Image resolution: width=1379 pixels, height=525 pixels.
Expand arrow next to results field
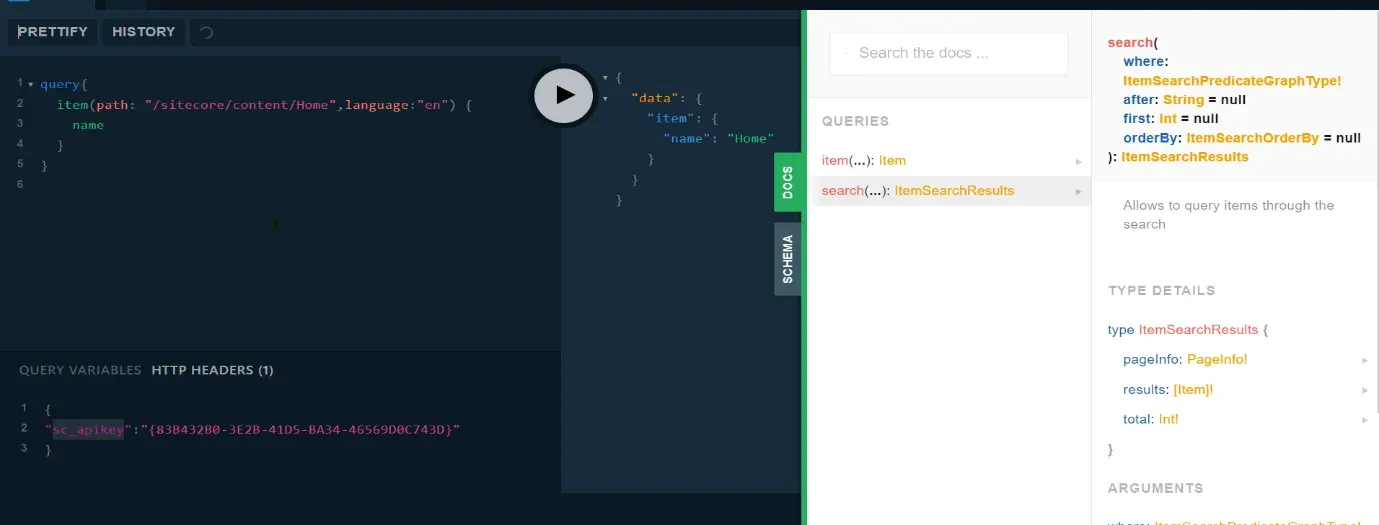(1365, 390)
